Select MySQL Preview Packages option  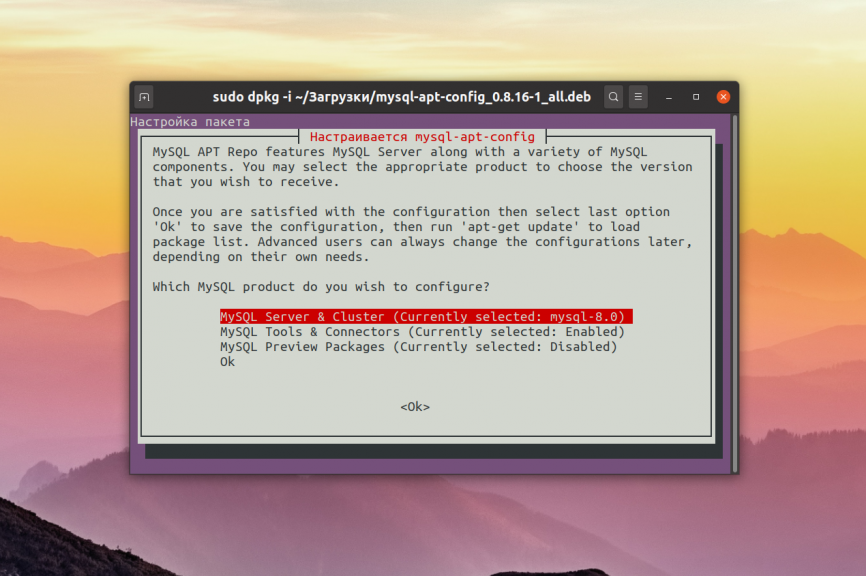tap(302, 347)
